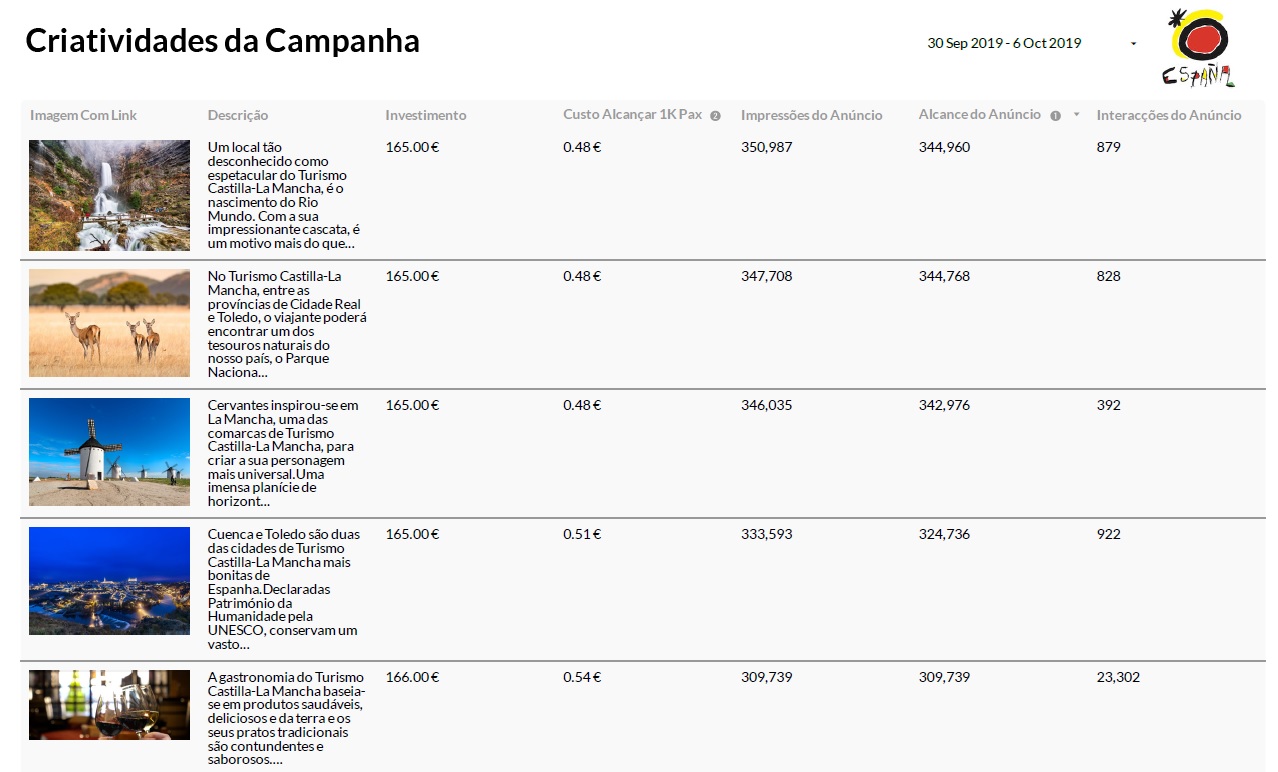Click the Imagem Com Link column header
This screenshot has width=1278, height=772.
83,115
